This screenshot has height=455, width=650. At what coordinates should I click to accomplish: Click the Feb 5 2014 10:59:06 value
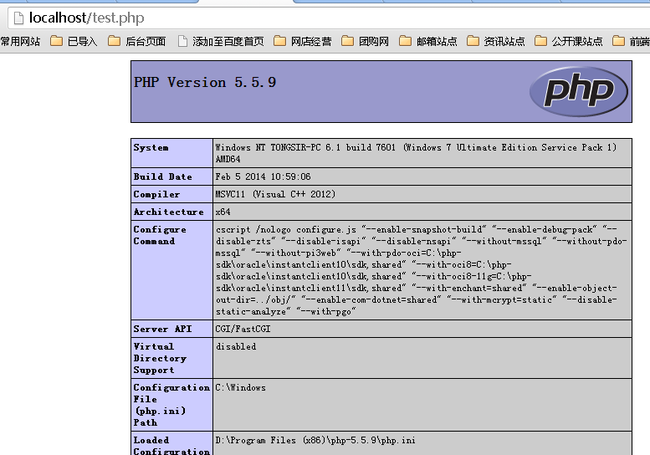coord(263,177)
